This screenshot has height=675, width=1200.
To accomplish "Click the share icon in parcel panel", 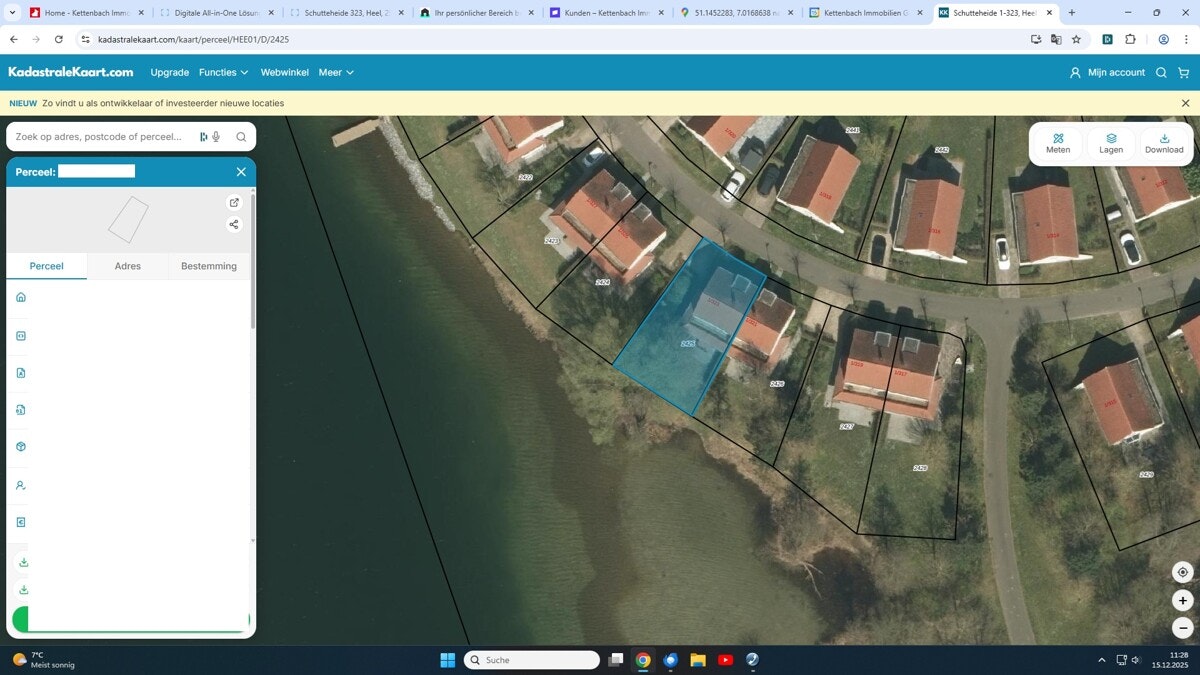I will (234, 224).
